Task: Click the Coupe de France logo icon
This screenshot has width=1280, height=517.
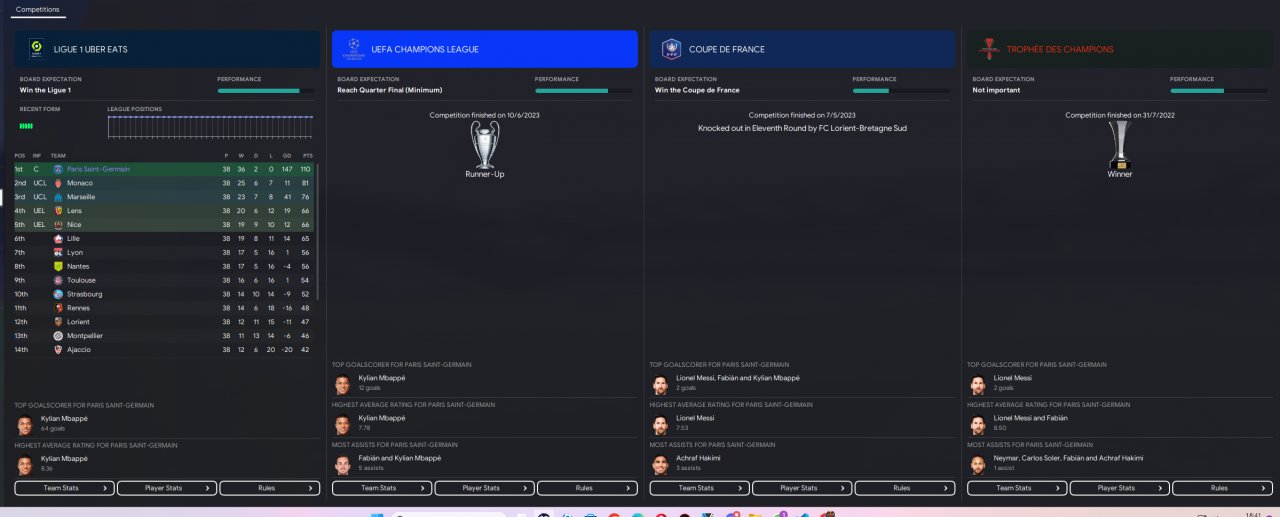Action: coord(671,49)
